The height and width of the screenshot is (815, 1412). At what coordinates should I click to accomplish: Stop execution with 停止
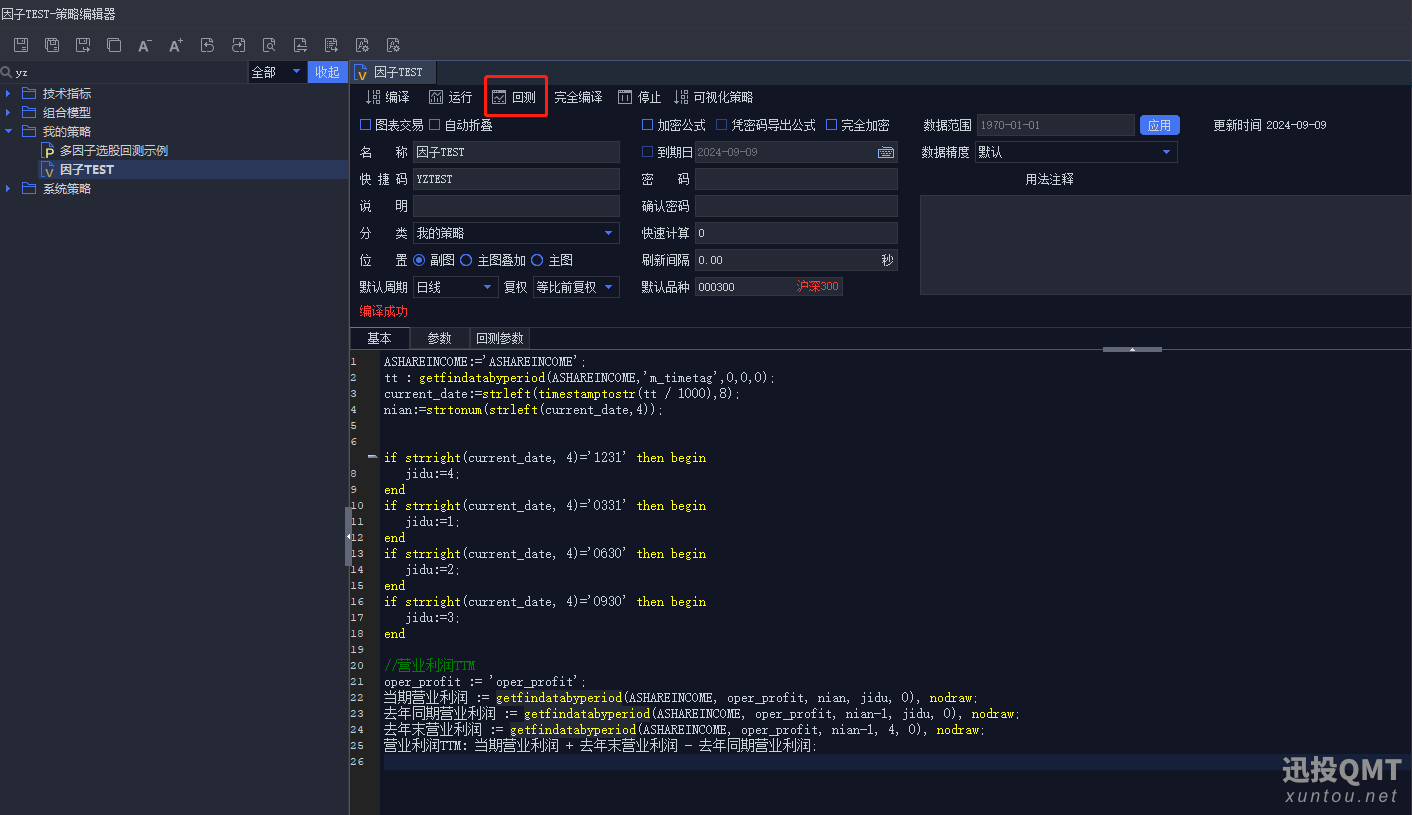(639, 97)
